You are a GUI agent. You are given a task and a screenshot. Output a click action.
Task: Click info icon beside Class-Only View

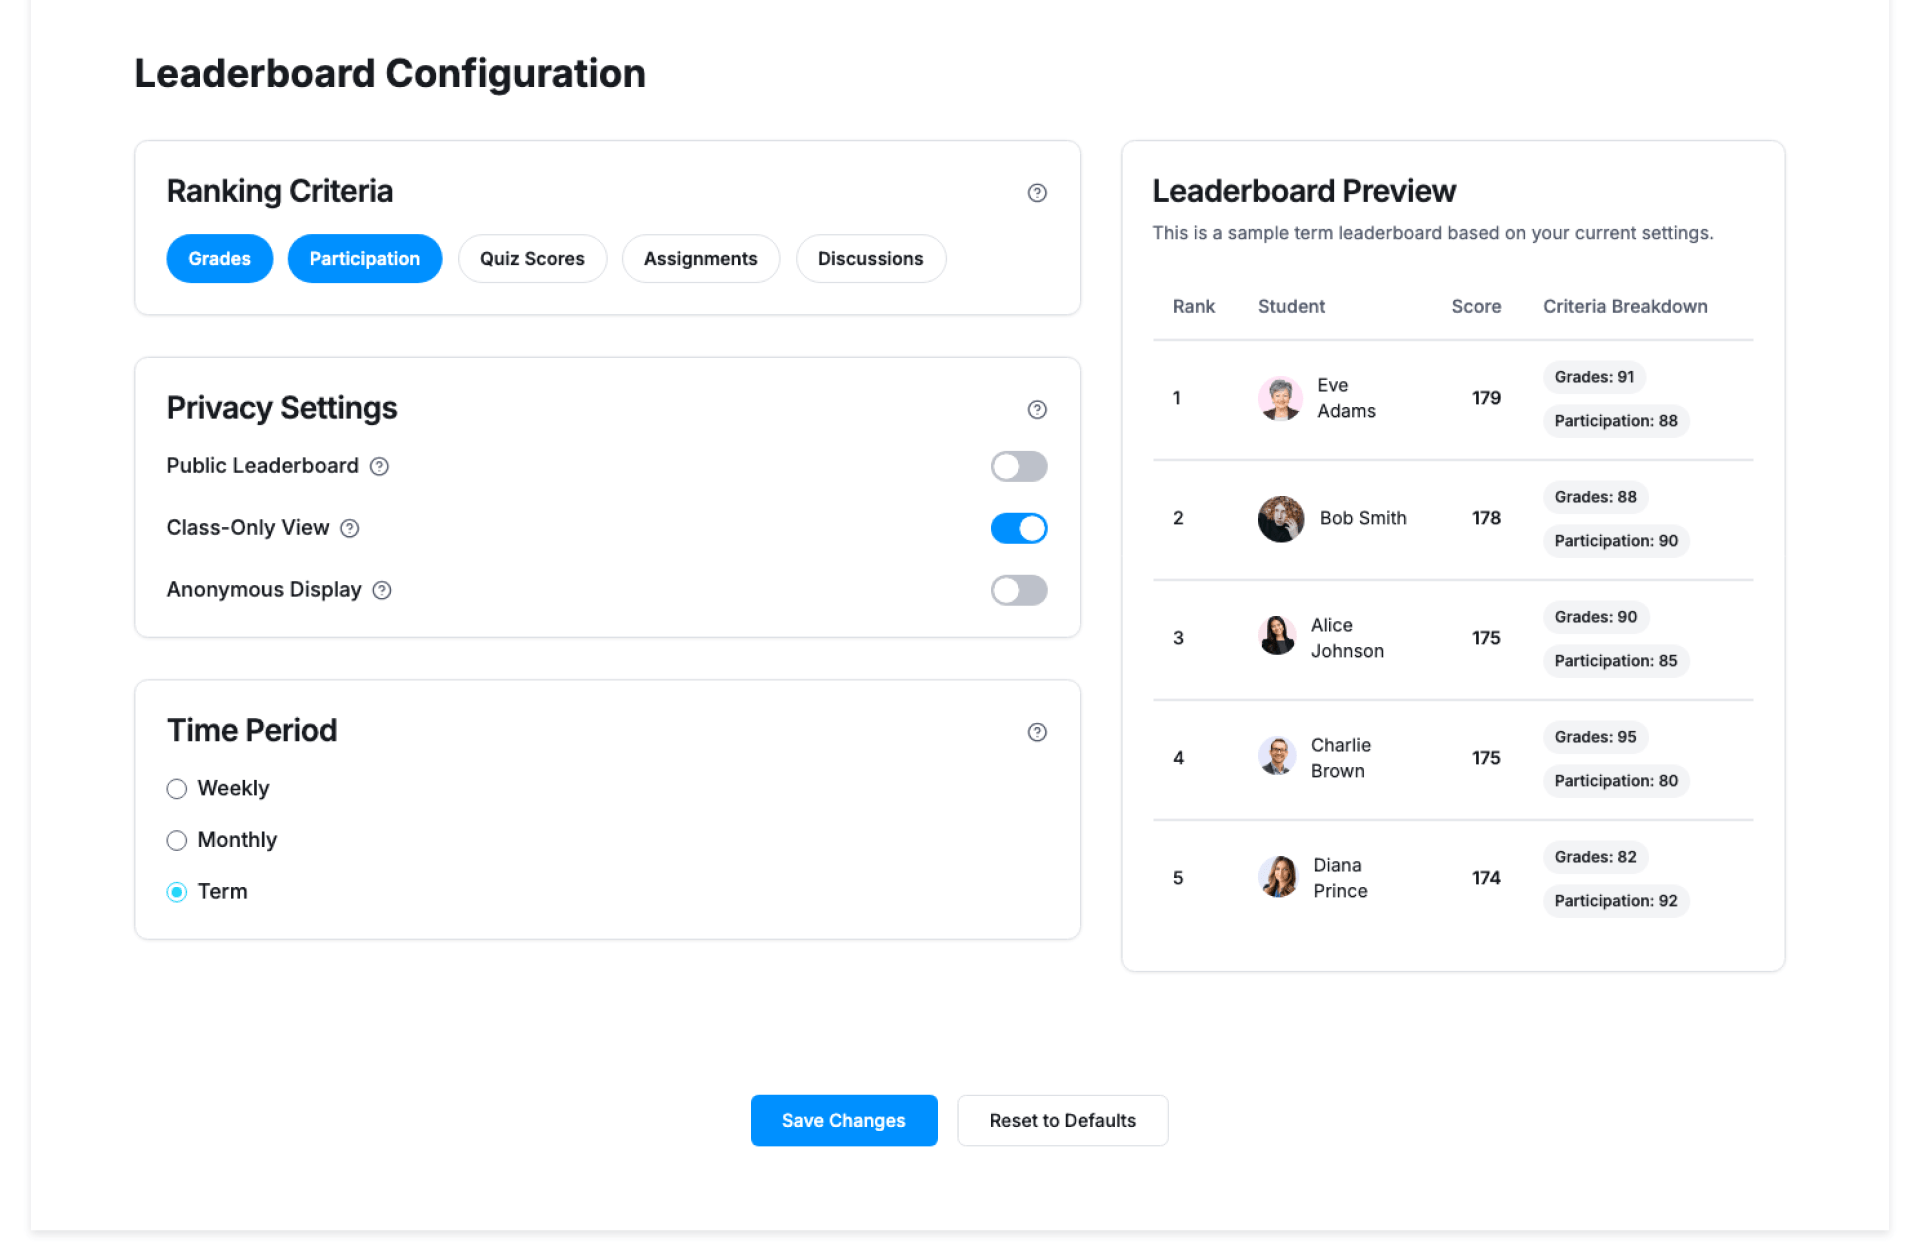click(349, 528)
